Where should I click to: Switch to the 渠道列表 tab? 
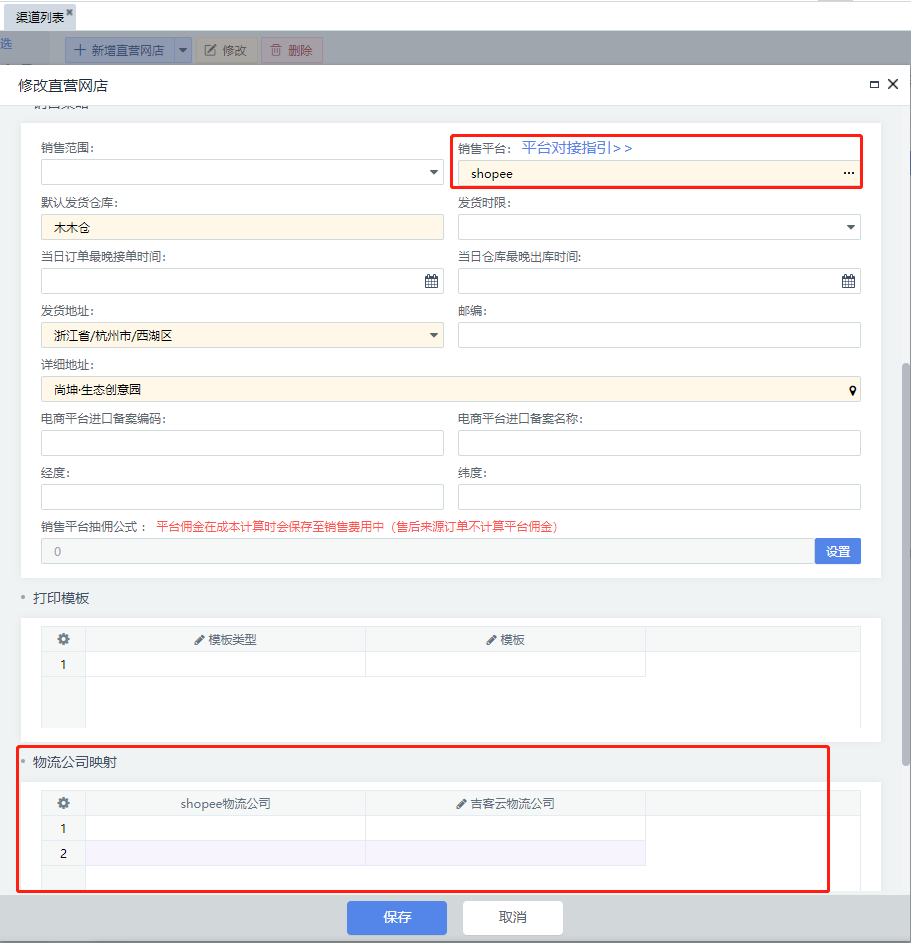pos(39,17)
